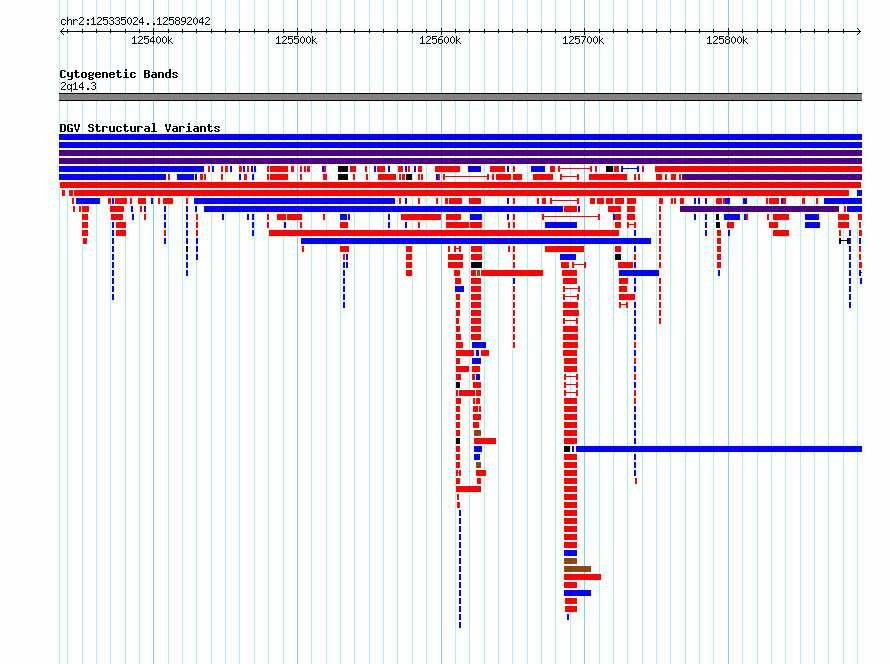Image resolution: width=890 pixels, height=664 pixels.
Task: Click the long dashed blue vertical variant near 125610k
Action: pos(460,569)
